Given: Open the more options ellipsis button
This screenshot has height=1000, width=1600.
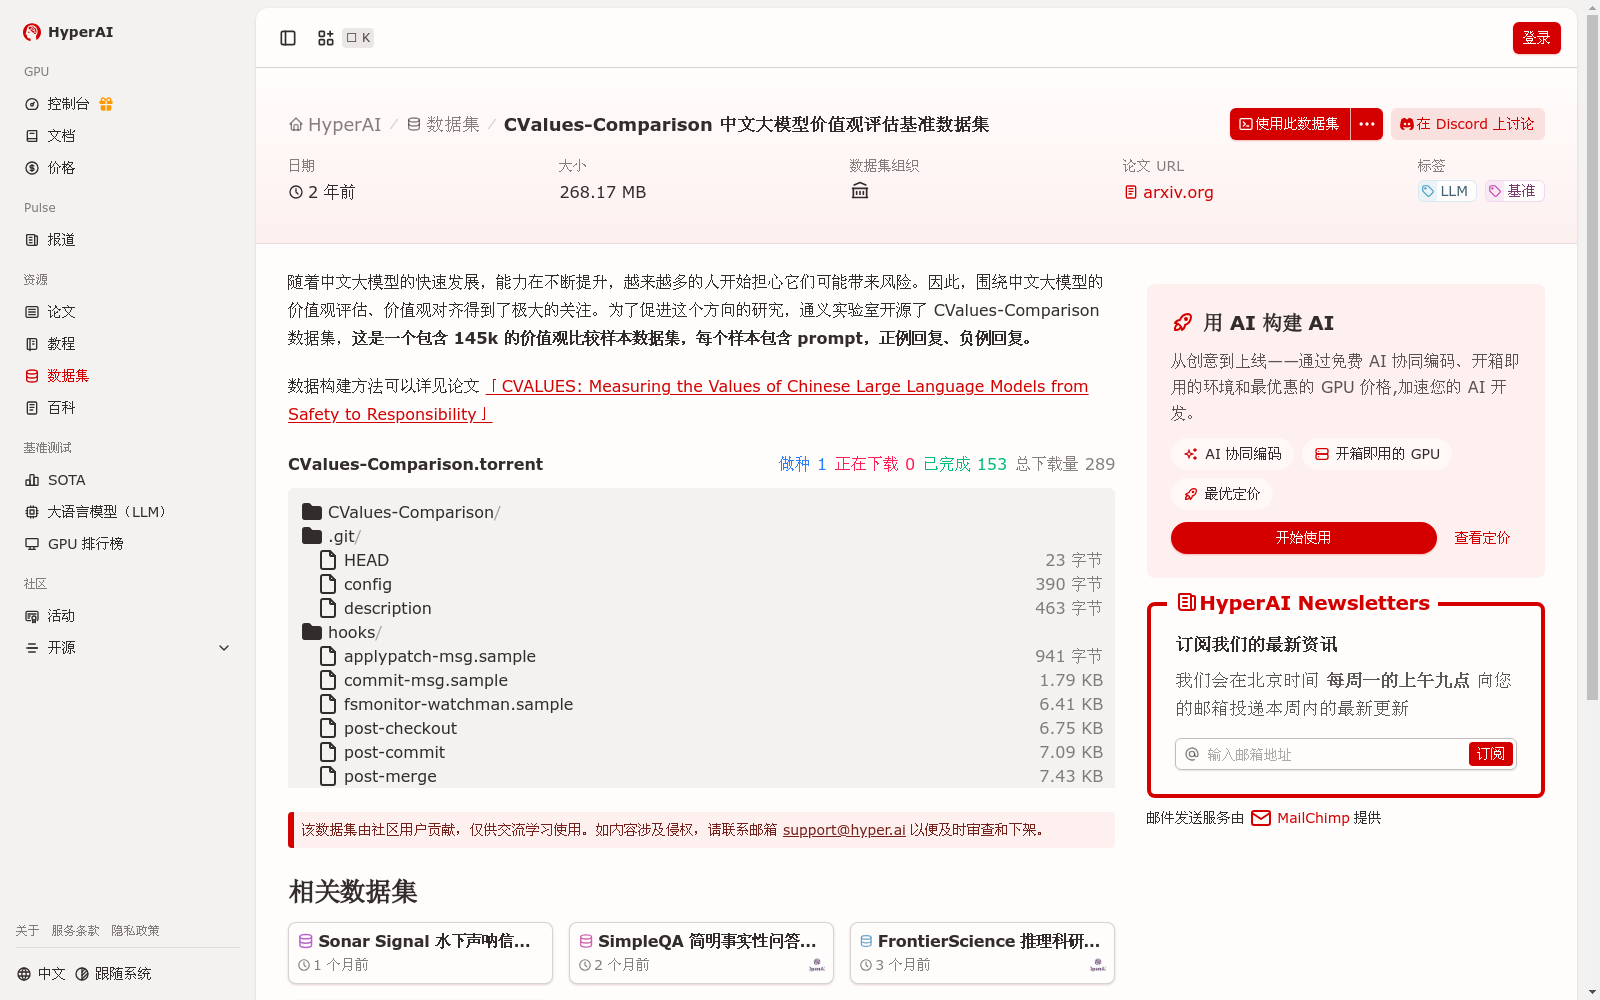Looking at the screenshot, I should pyautogui.click(x=1367, y=124).
